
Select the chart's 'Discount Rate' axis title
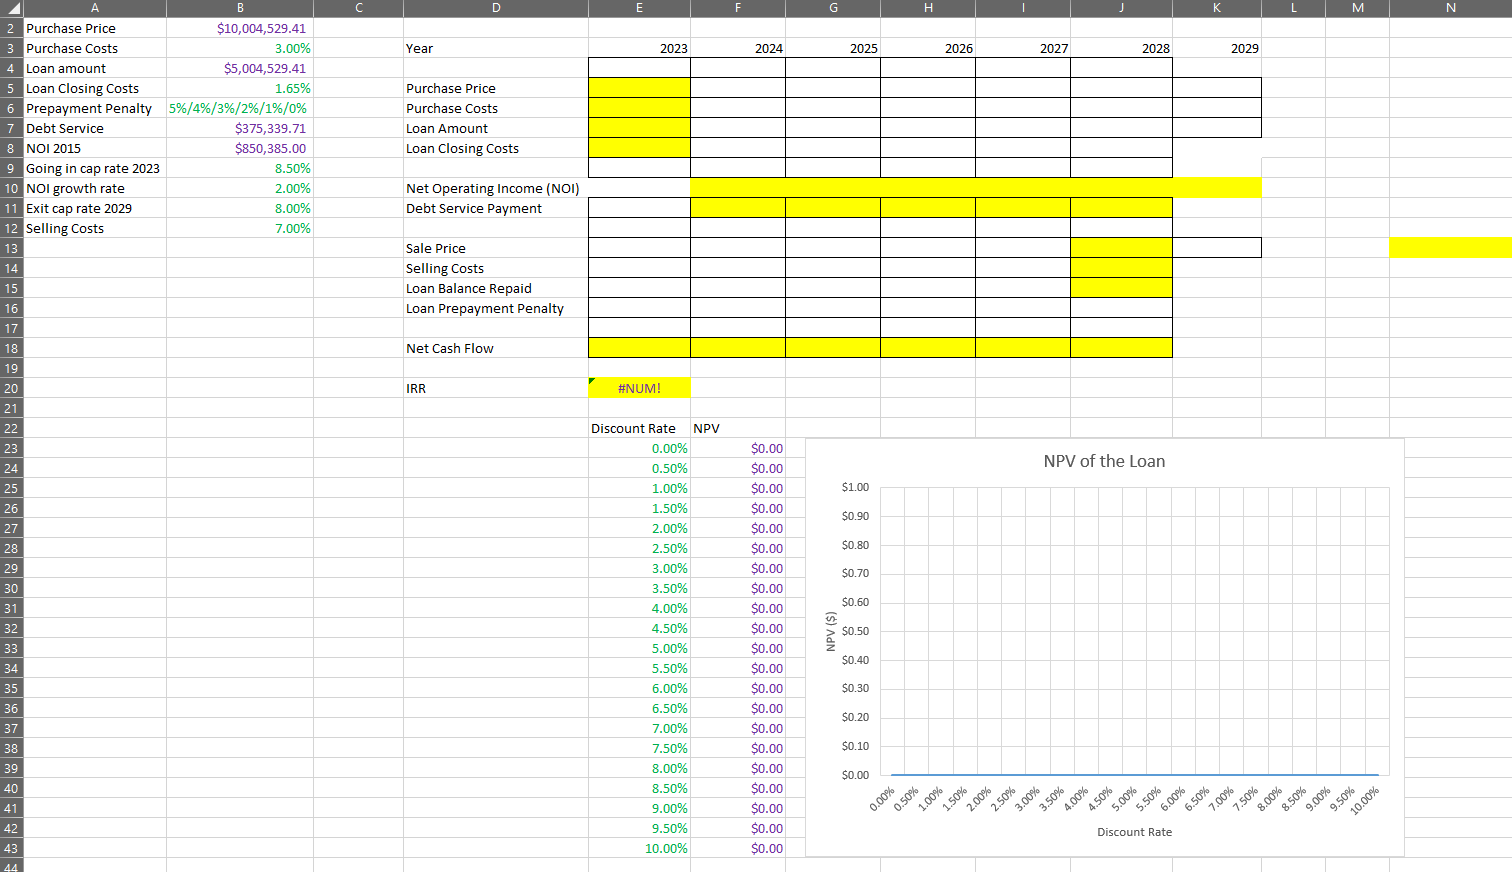1134,832
